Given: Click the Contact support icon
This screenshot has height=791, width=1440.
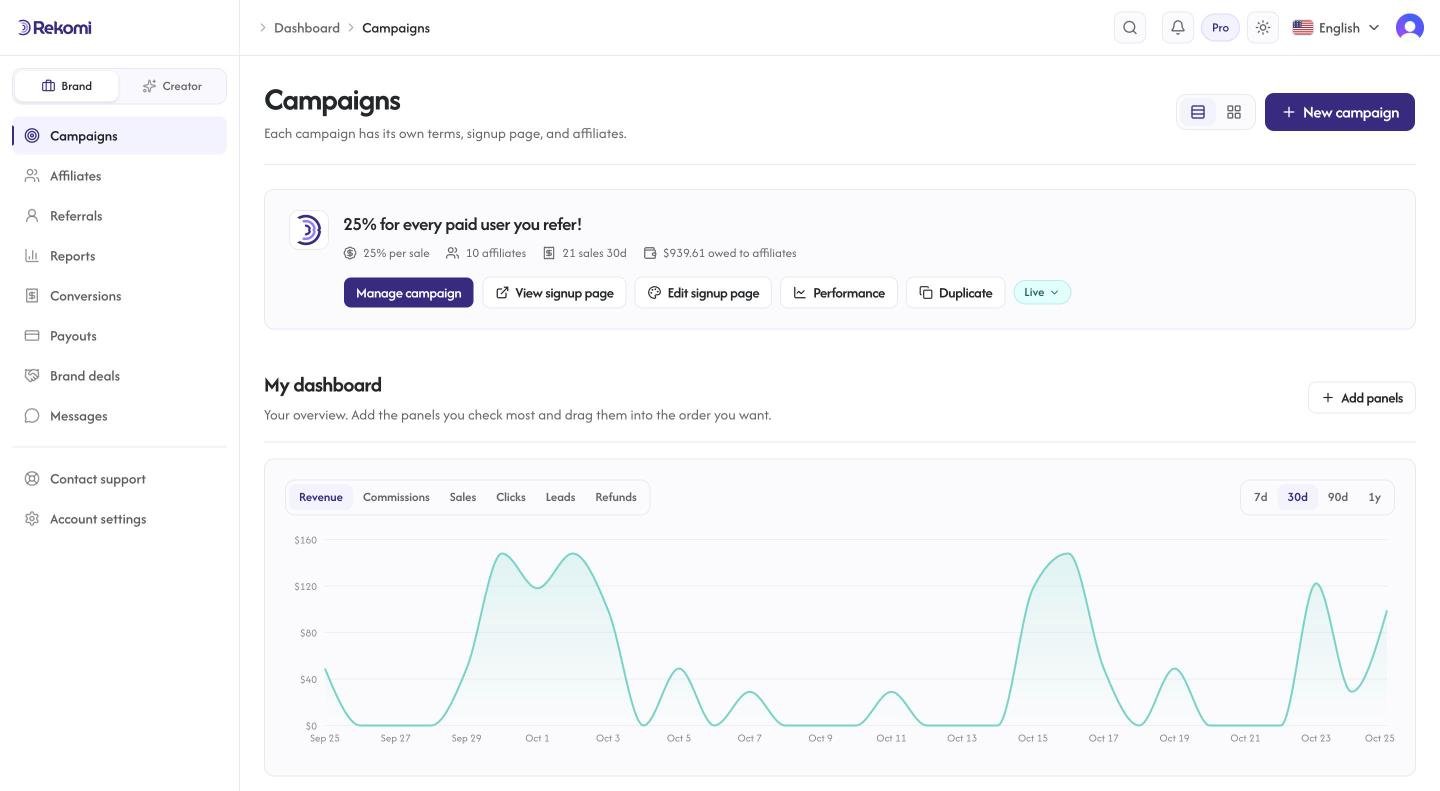Looking at the screenshot, I should point(32,479).
